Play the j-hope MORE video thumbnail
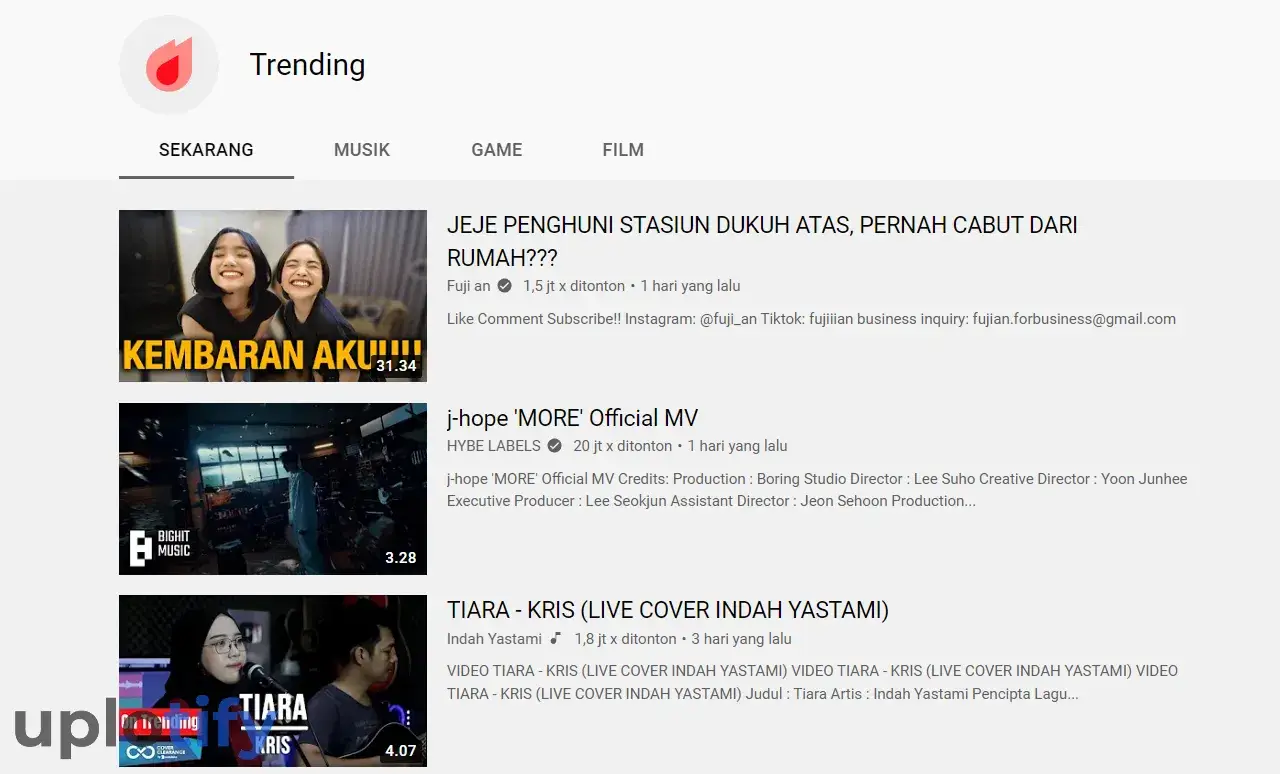The width and height of the screenshot is (1280, 774). 273,489
